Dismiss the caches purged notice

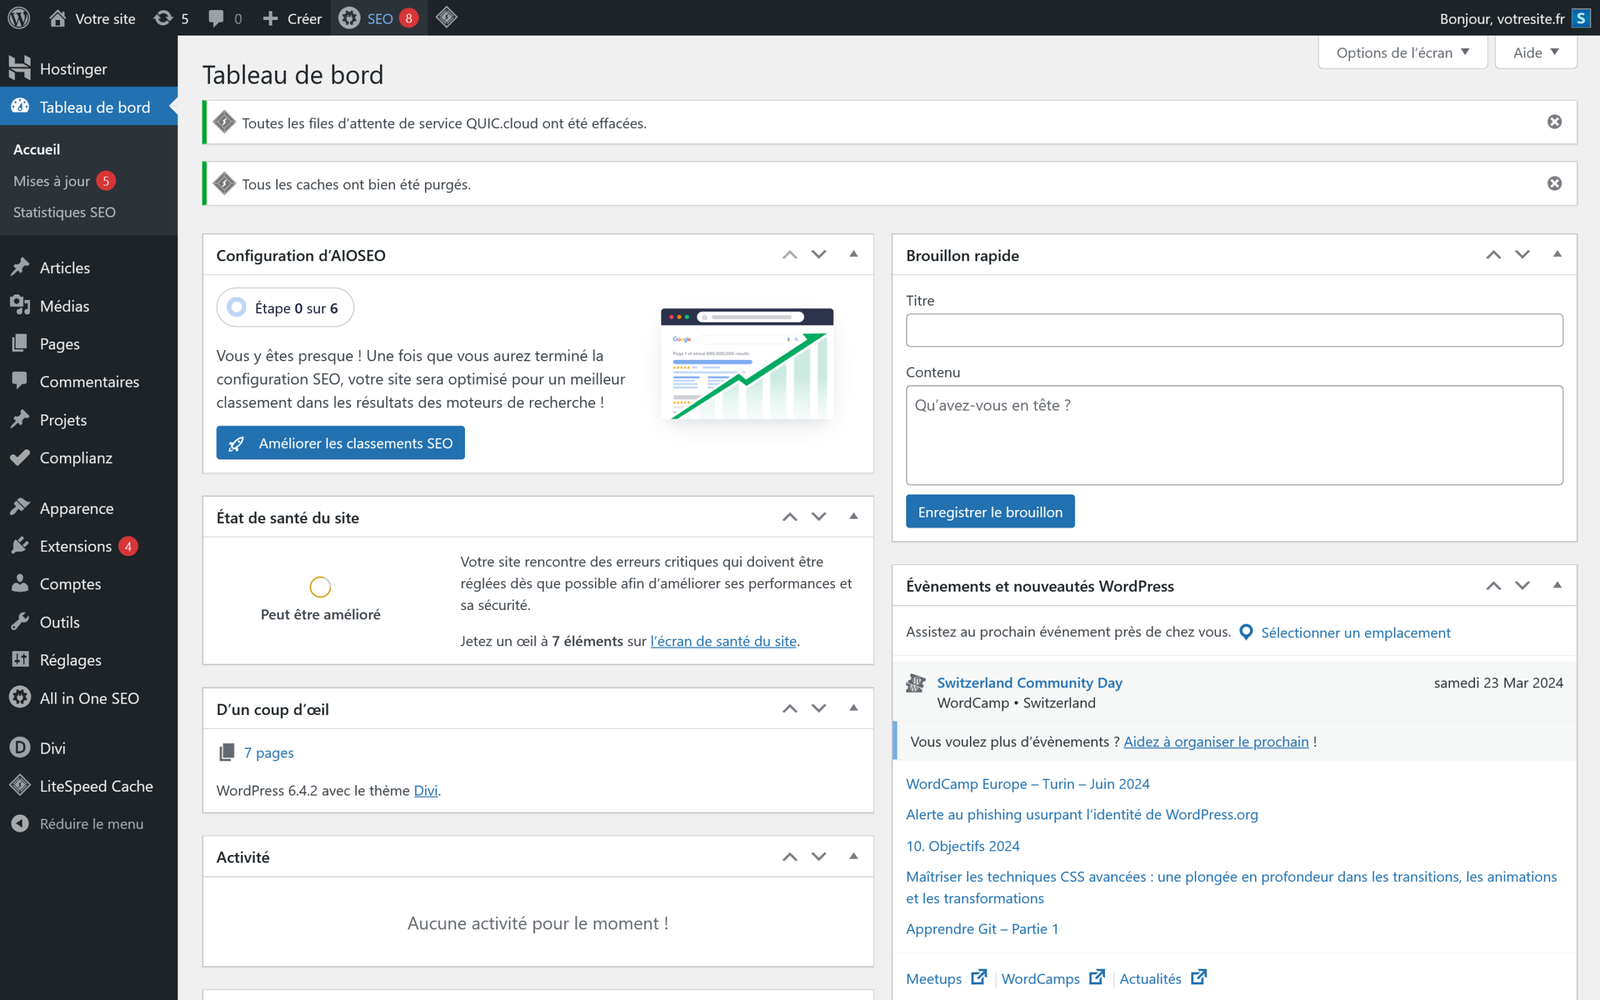pos(1554,184)
